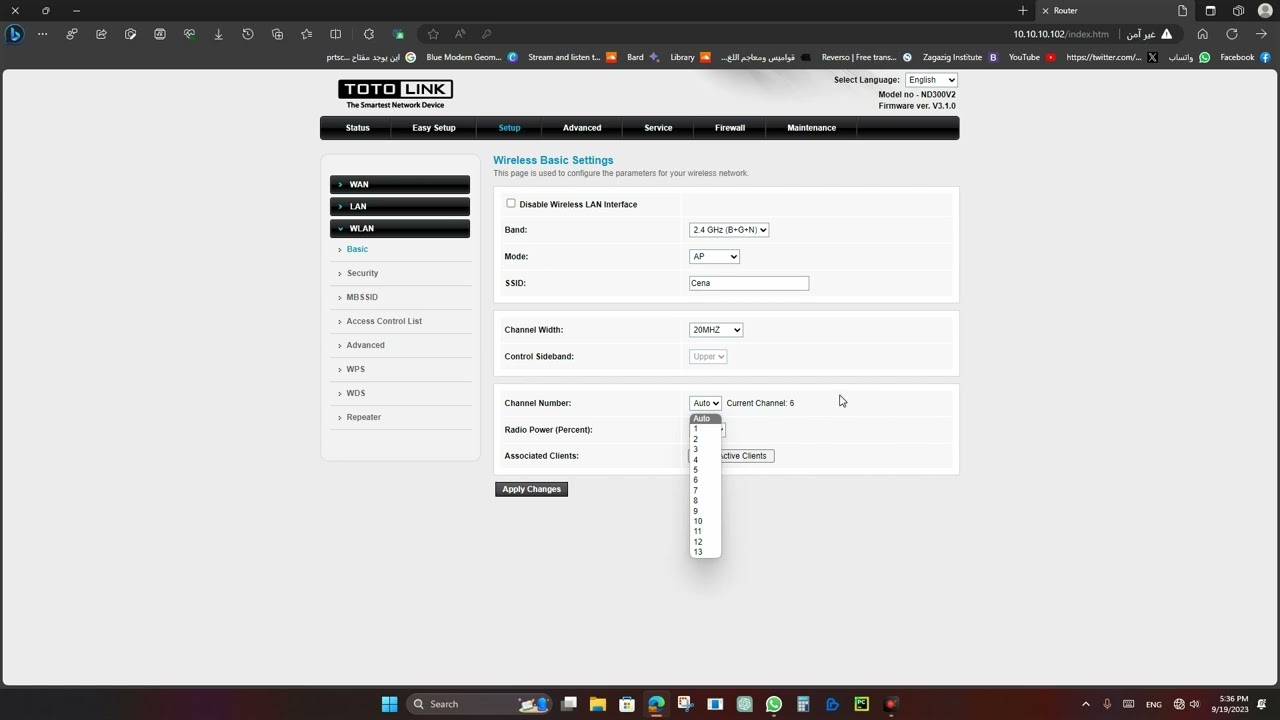Open browser extensions puzzle icon

coord(369,34)
